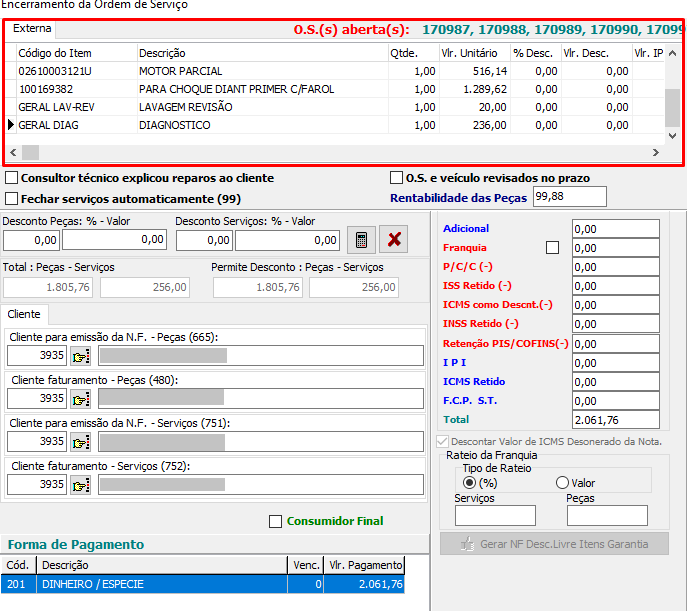Viewport: 687px width, 611px height.
Task: Check Consultor técnico explicou reparos ao cliente
Action: tap(12, 178)
